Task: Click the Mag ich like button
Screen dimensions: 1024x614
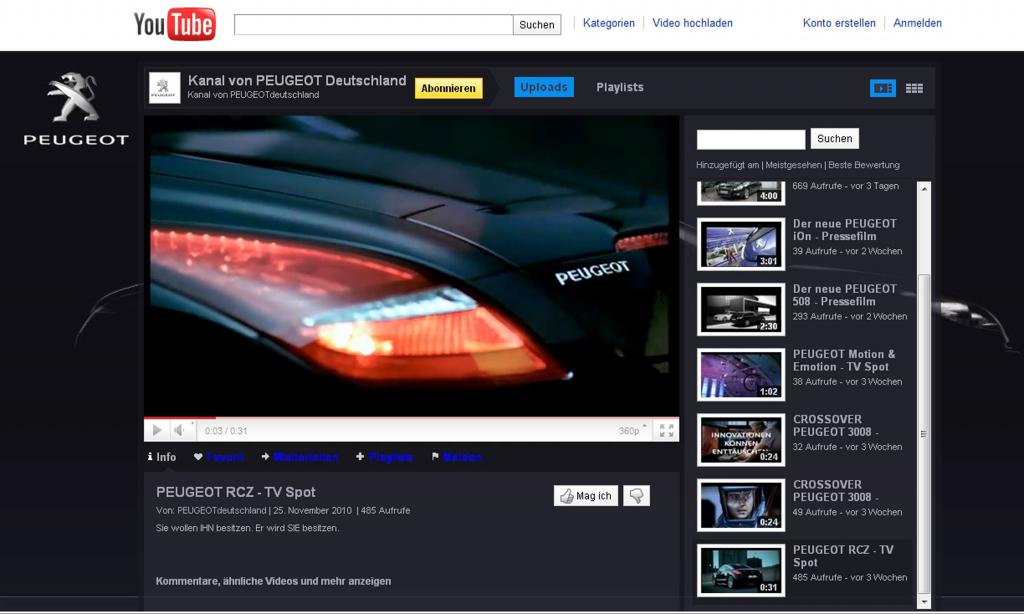Action: [x=586, y=496]
